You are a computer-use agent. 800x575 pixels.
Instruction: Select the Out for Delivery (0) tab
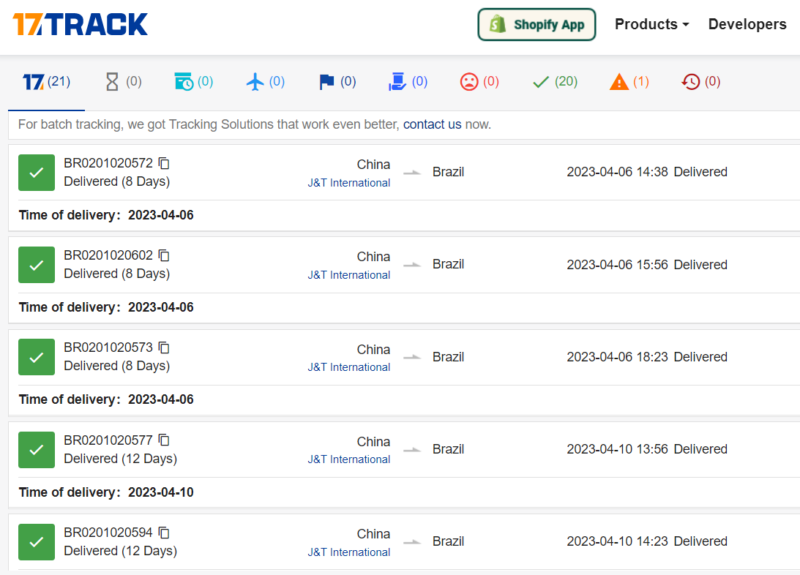click(408, 82)
